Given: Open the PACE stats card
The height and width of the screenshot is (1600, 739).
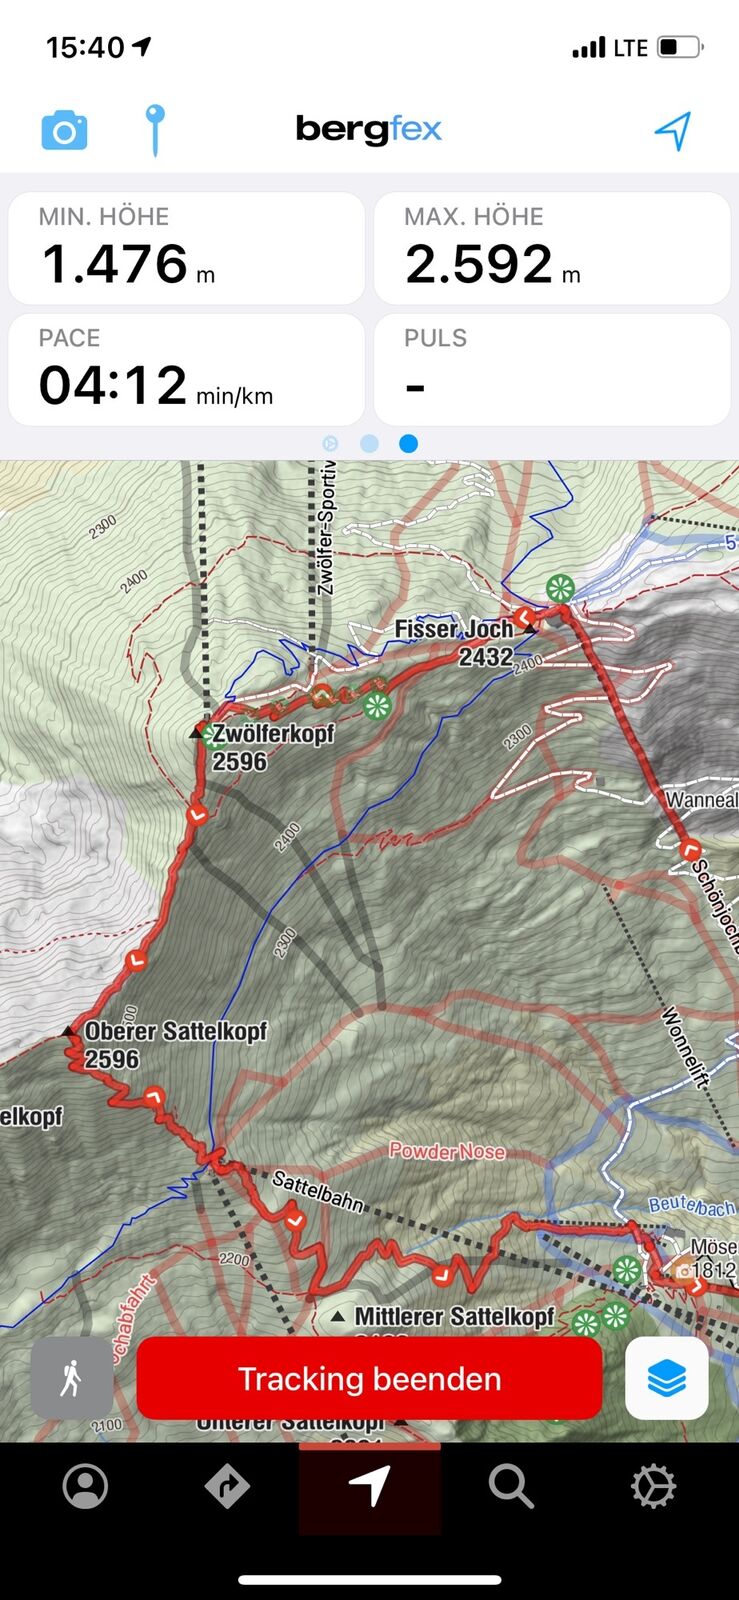Looking at the screenshot, I should pyautogui.click(x=186, y=370).
